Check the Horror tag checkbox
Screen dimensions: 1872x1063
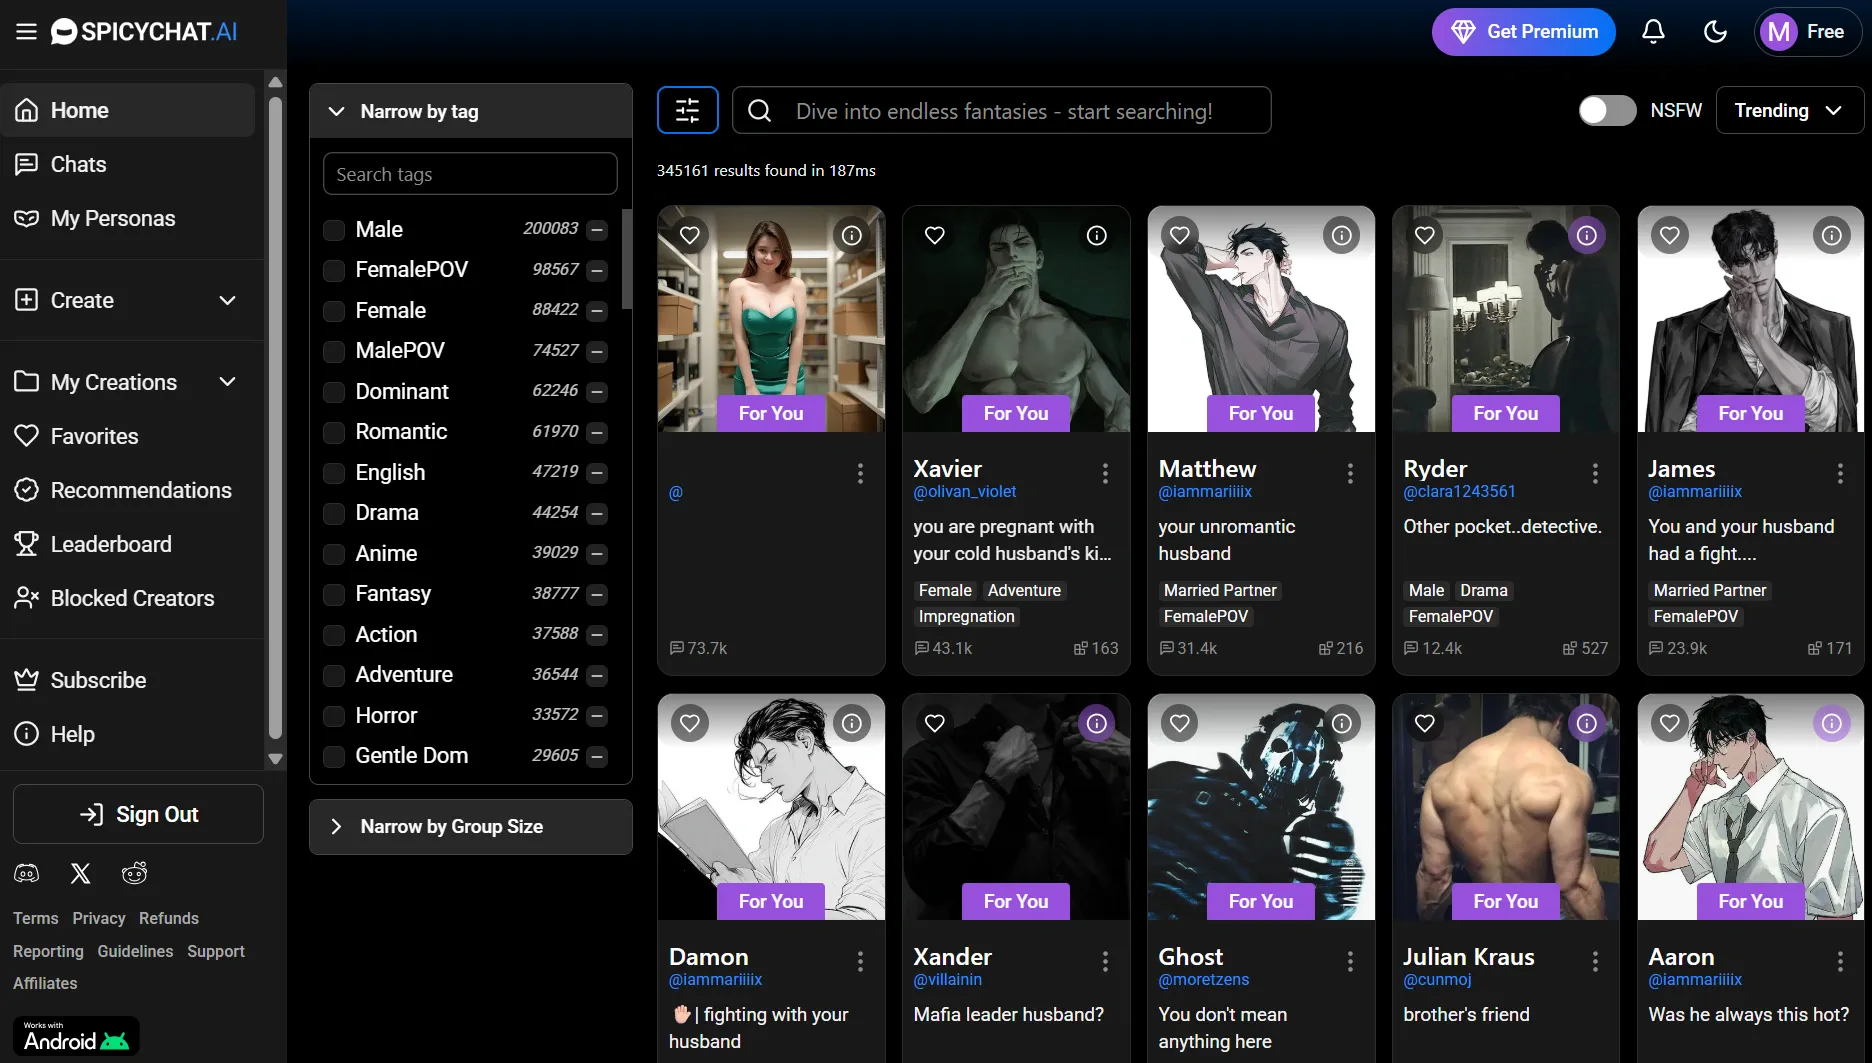tap(334, 716)
